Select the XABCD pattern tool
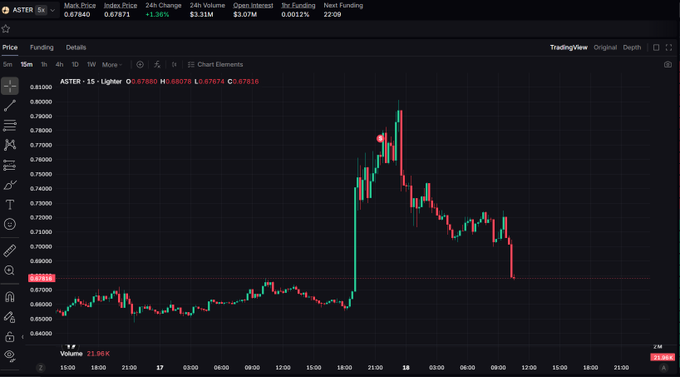 click(x=10, y=145)
